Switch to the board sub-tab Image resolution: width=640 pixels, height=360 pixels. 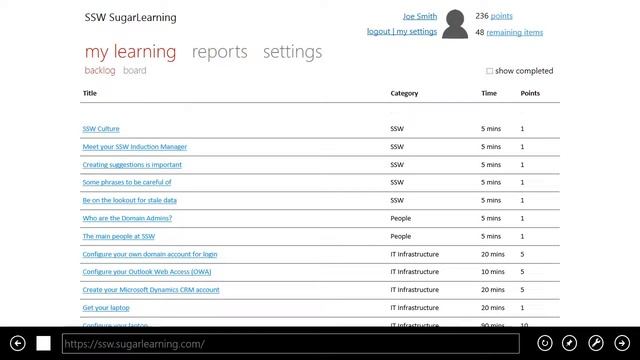coord(135,71)
